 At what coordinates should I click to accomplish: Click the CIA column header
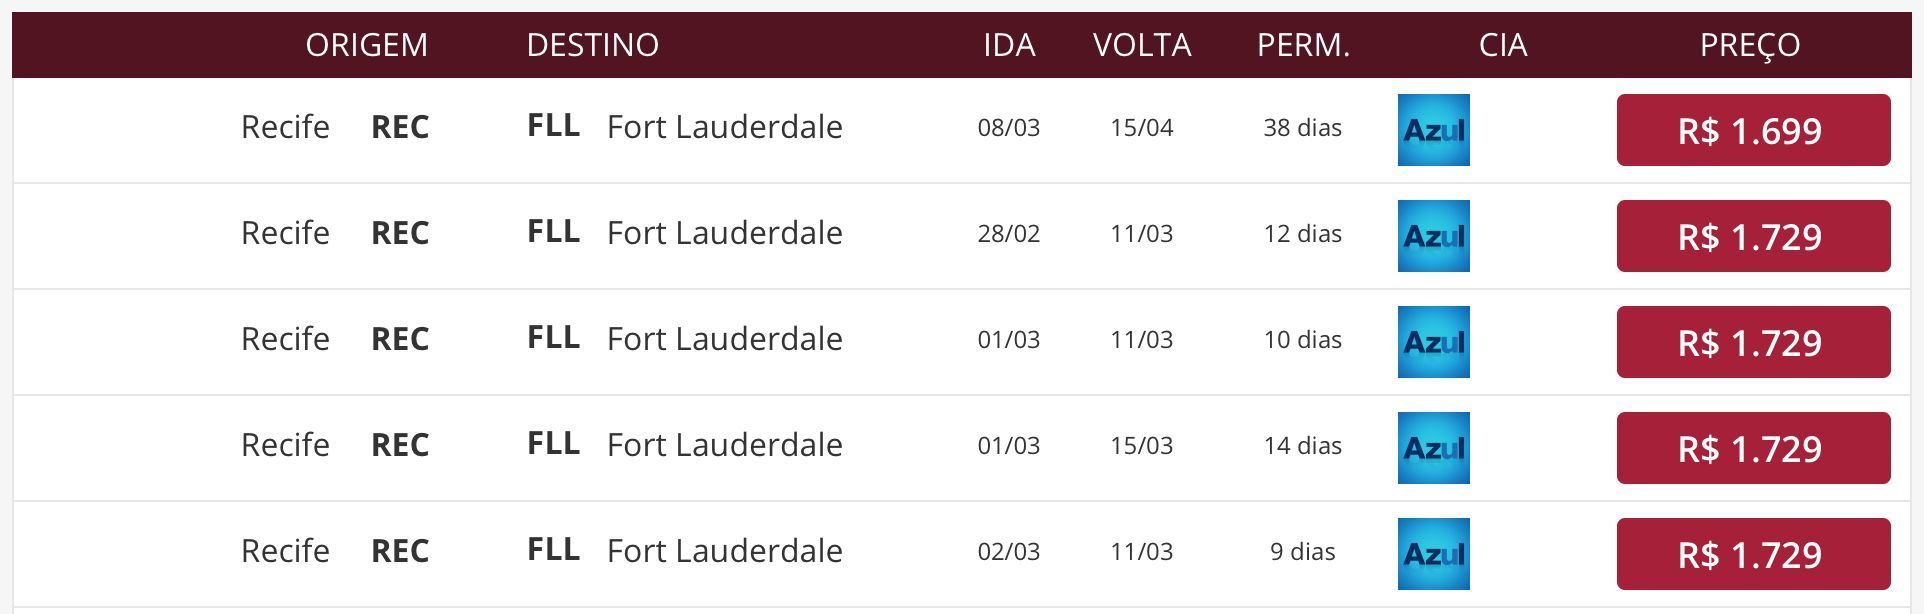click(1503, 45)
